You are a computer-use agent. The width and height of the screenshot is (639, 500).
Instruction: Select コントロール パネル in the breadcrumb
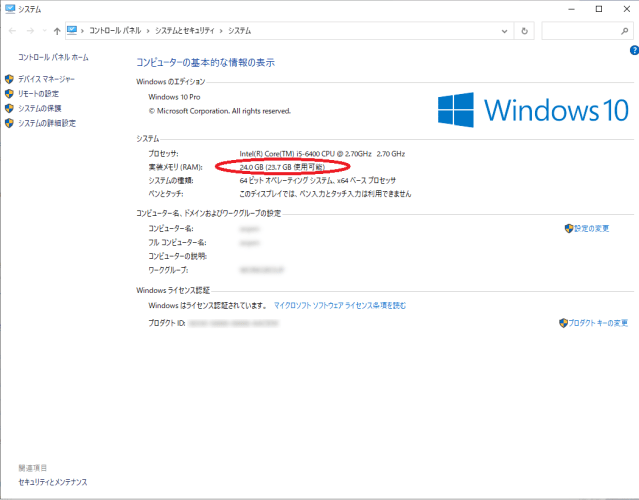115,31
